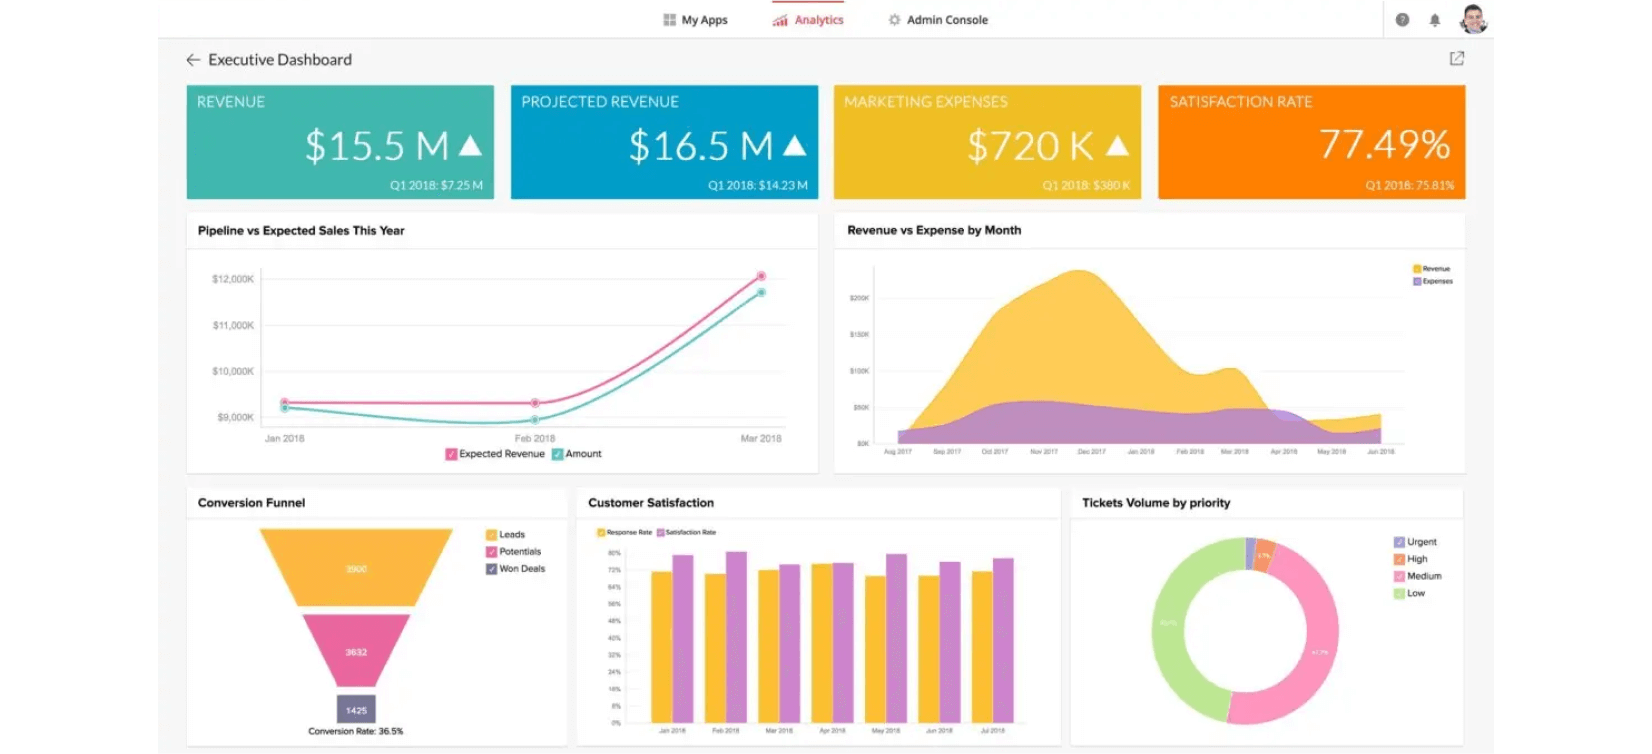Open the user profile avatar

[x=1473, y=19]
